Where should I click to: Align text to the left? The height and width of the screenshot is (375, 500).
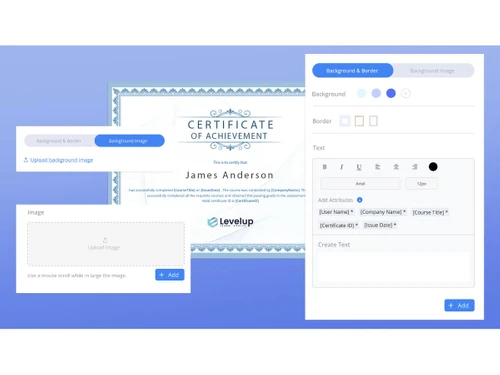tap(377, 167)
